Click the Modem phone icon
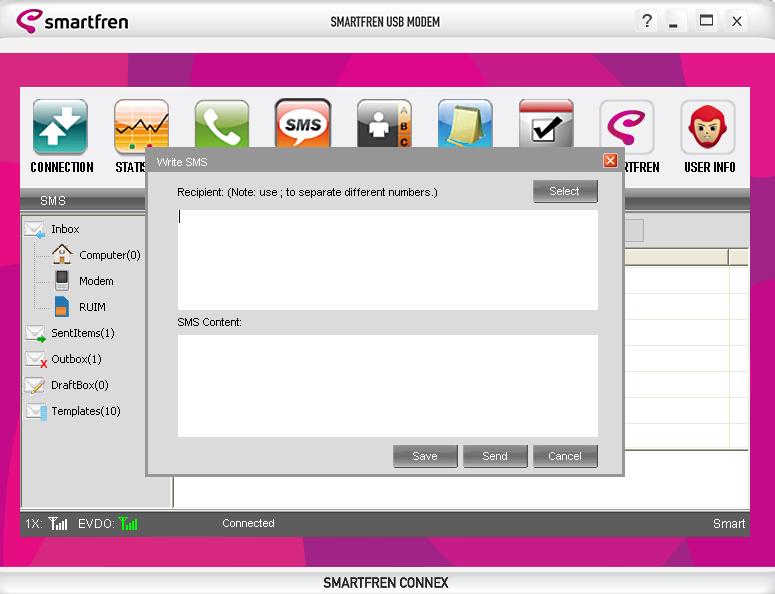 point(62,280)
